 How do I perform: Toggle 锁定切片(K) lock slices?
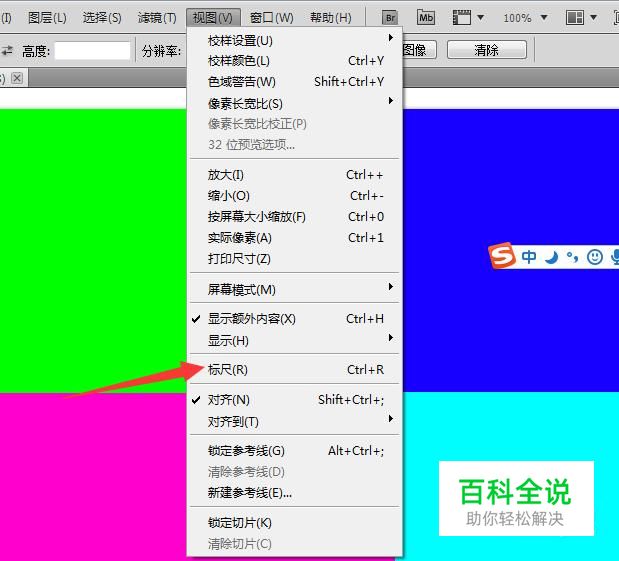[294, 523]
